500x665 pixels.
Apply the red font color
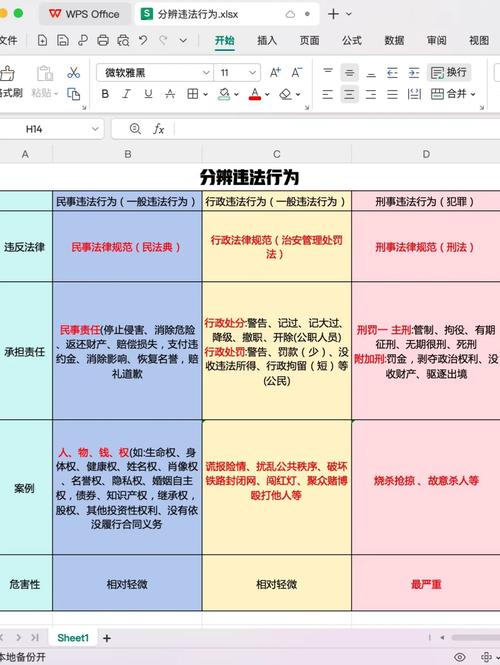[255, 94]
